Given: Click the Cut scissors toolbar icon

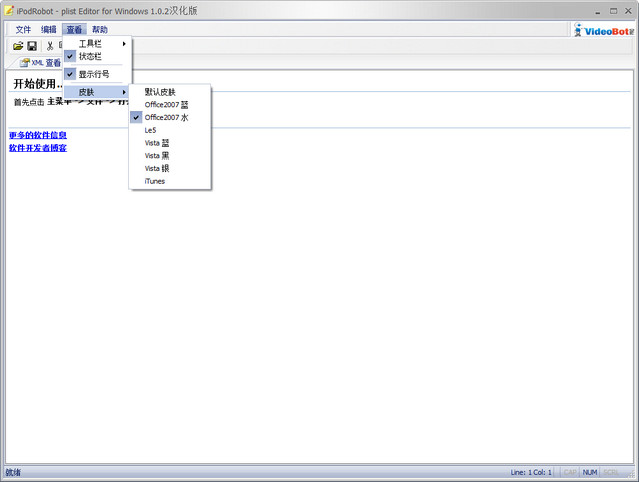Looking at the screenshot, I should 49,46.
